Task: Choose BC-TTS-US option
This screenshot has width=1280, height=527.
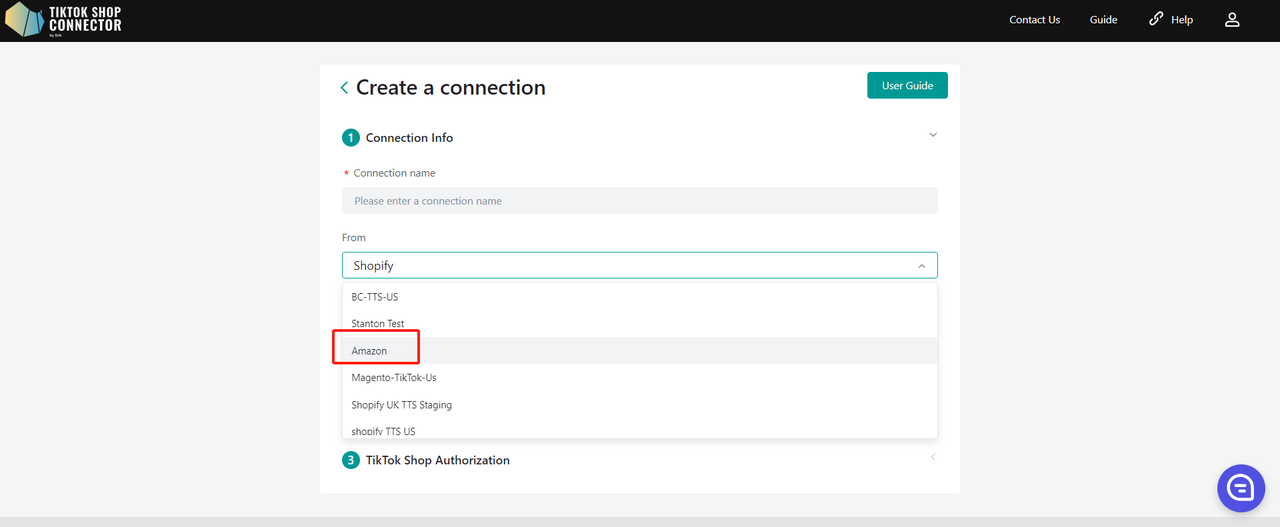Action: 375,297
